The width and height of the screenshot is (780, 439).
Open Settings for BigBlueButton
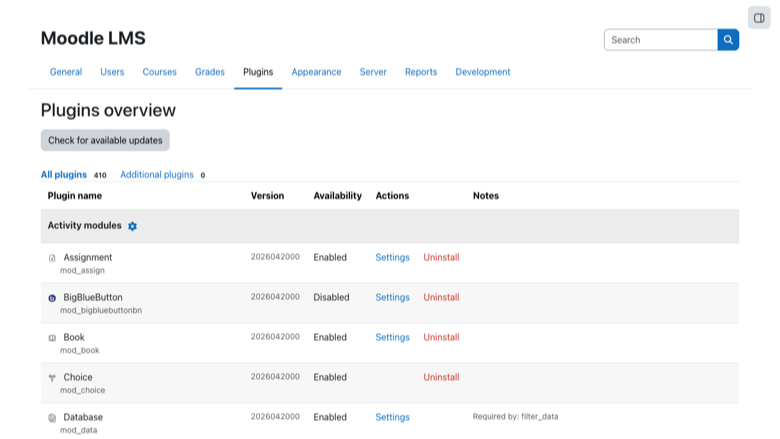coord(392,297)
